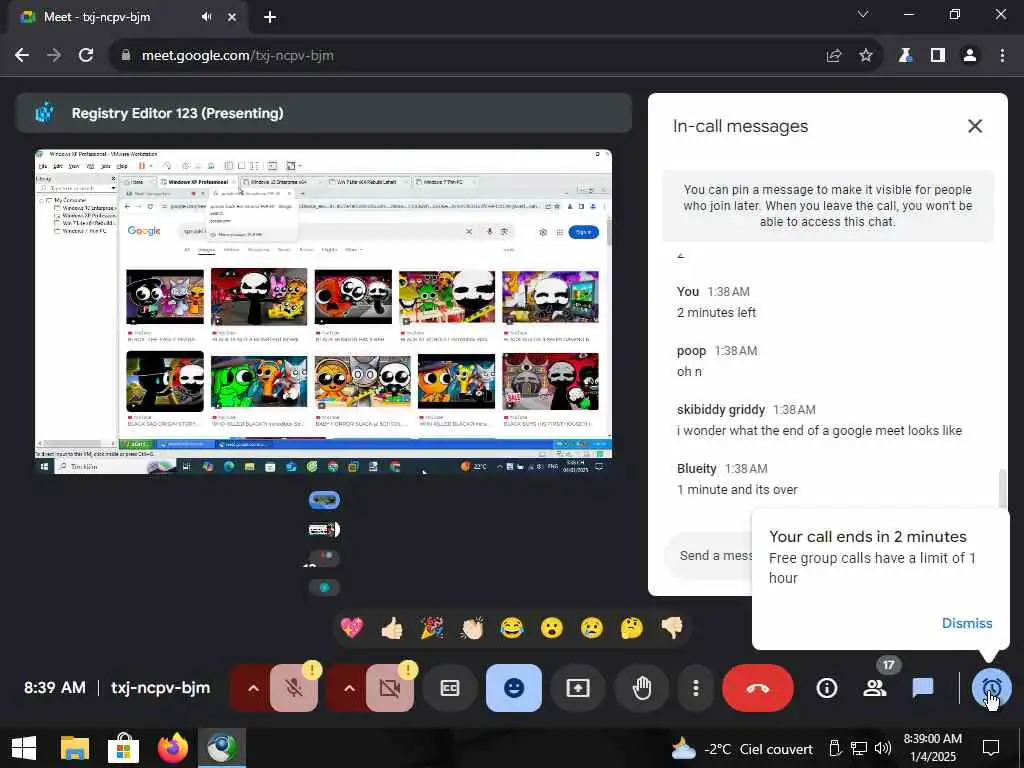Unmute the microphone in the call bar
Image resolution: width=1024 pixels, height=768 pixels.
point(294,688)
